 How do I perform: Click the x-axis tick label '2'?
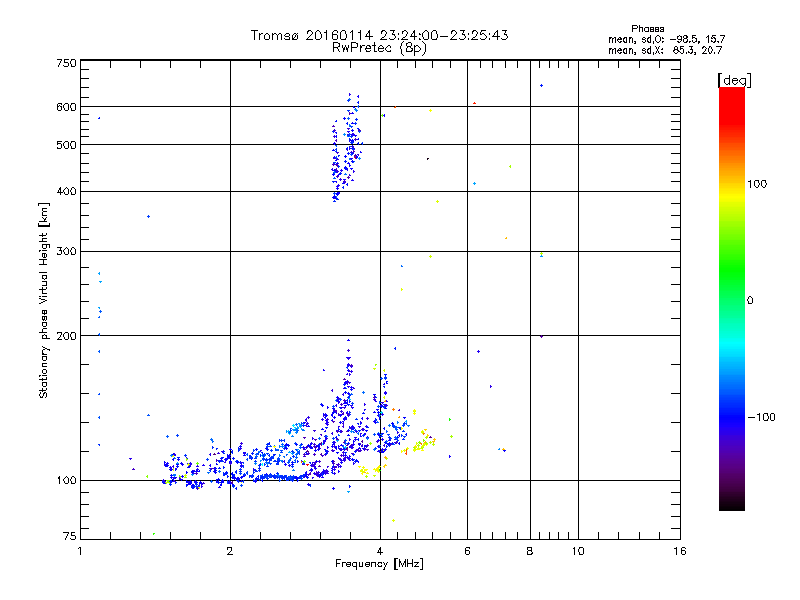coord(230,551)
